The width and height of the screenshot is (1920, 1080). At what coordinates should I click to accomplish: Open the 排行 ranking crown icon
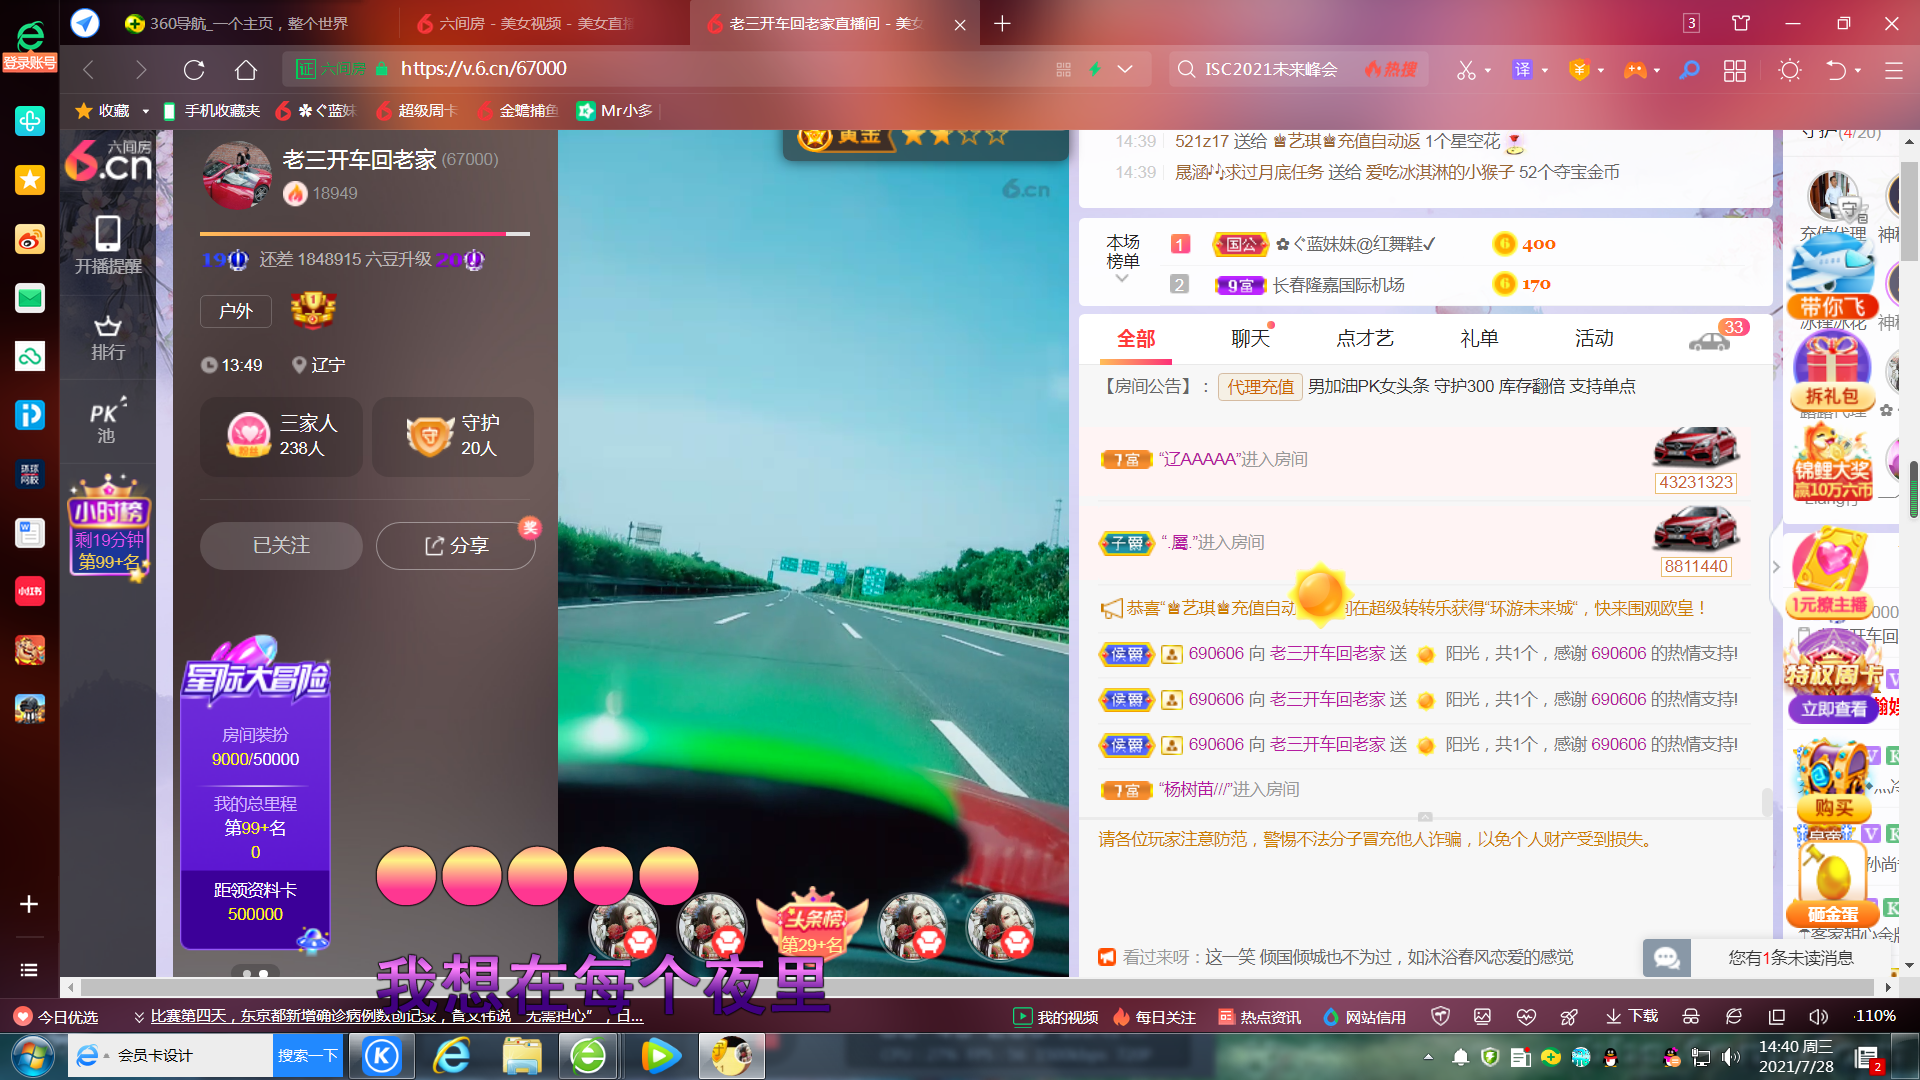[107, 338]
